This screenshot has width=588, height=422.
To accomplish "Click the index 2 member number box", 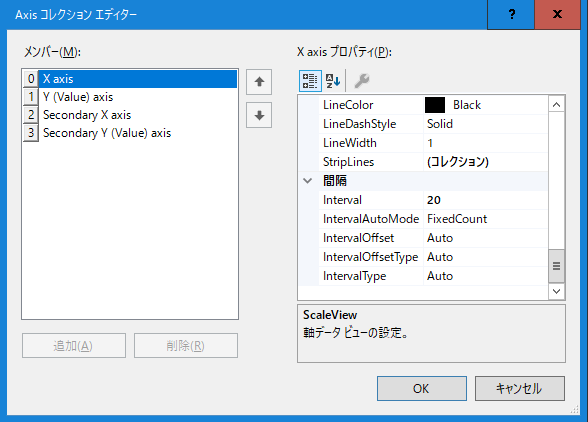I will pyautogui.click(x=31, y=115).
